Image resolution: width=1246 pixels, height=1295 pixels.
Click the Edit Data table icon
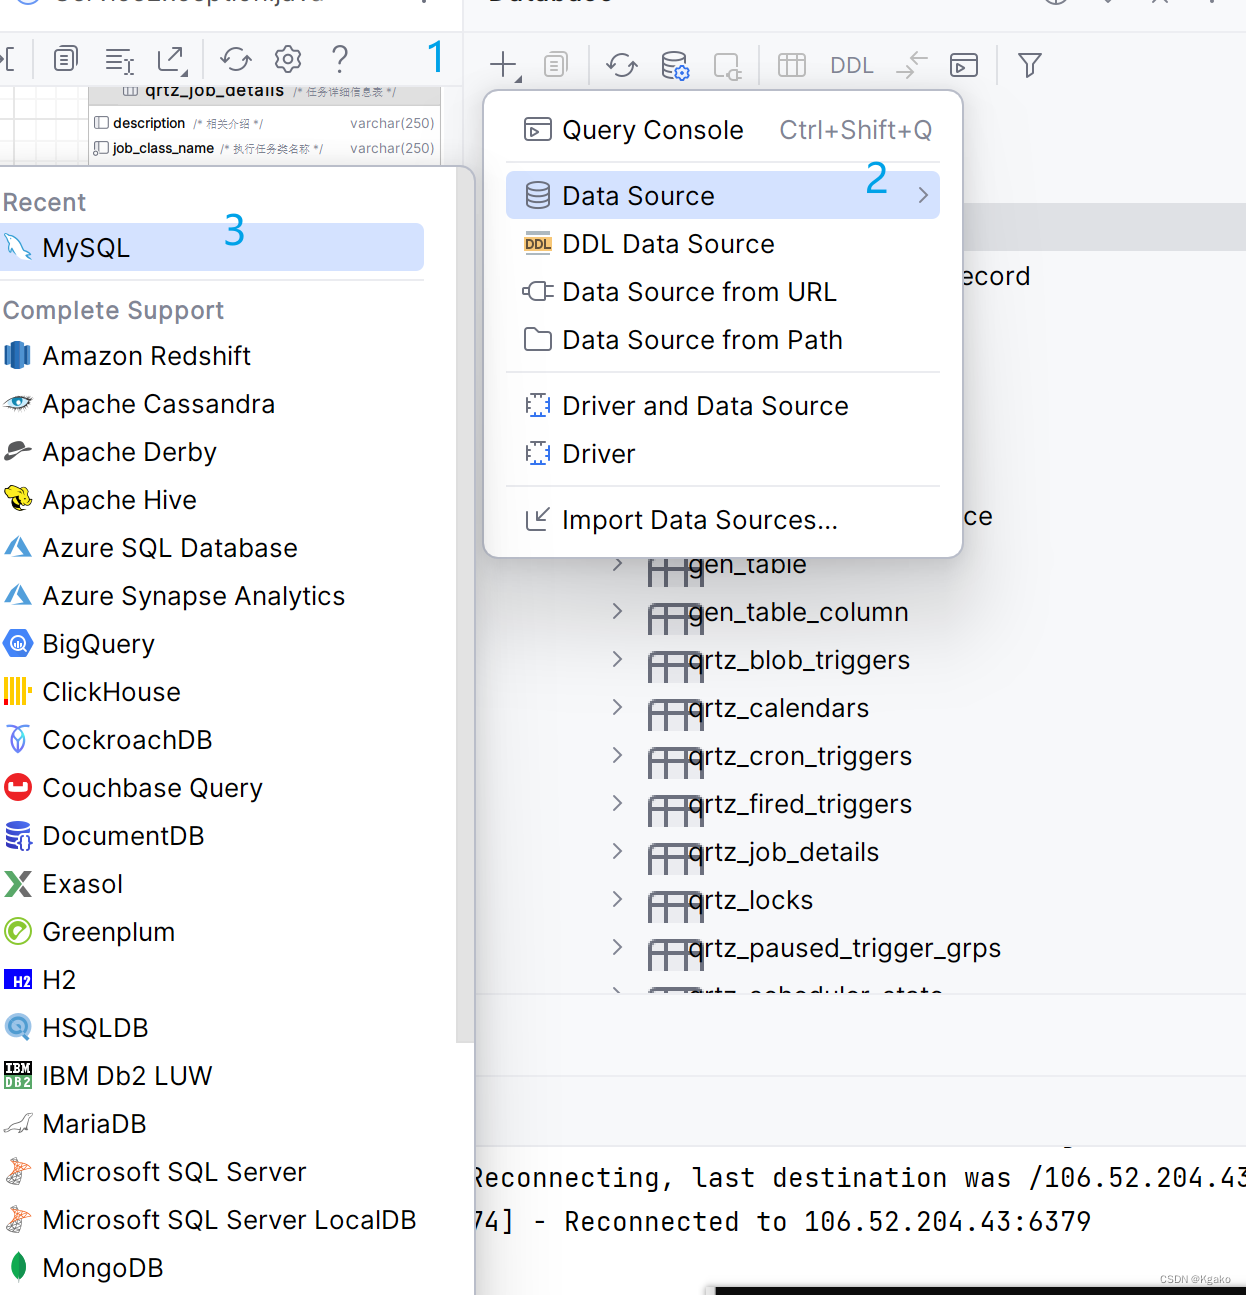(x=791, y=65)
